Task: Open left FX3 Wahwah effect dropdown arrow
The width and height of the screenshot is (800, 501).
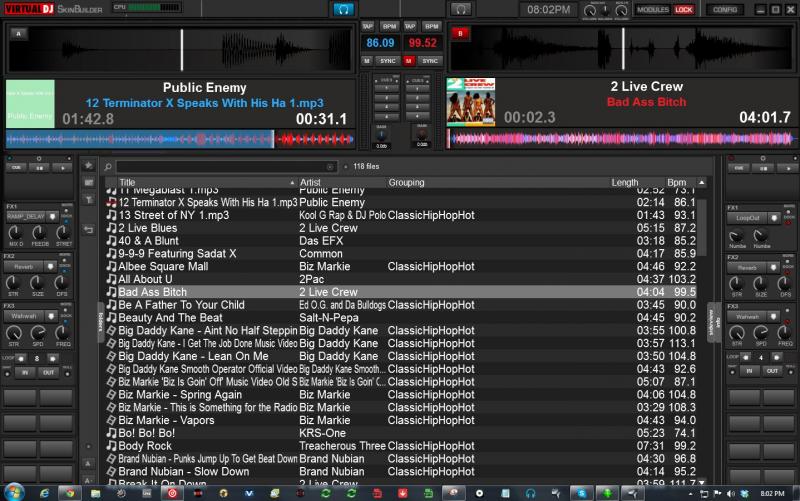Action: (51, 316)
